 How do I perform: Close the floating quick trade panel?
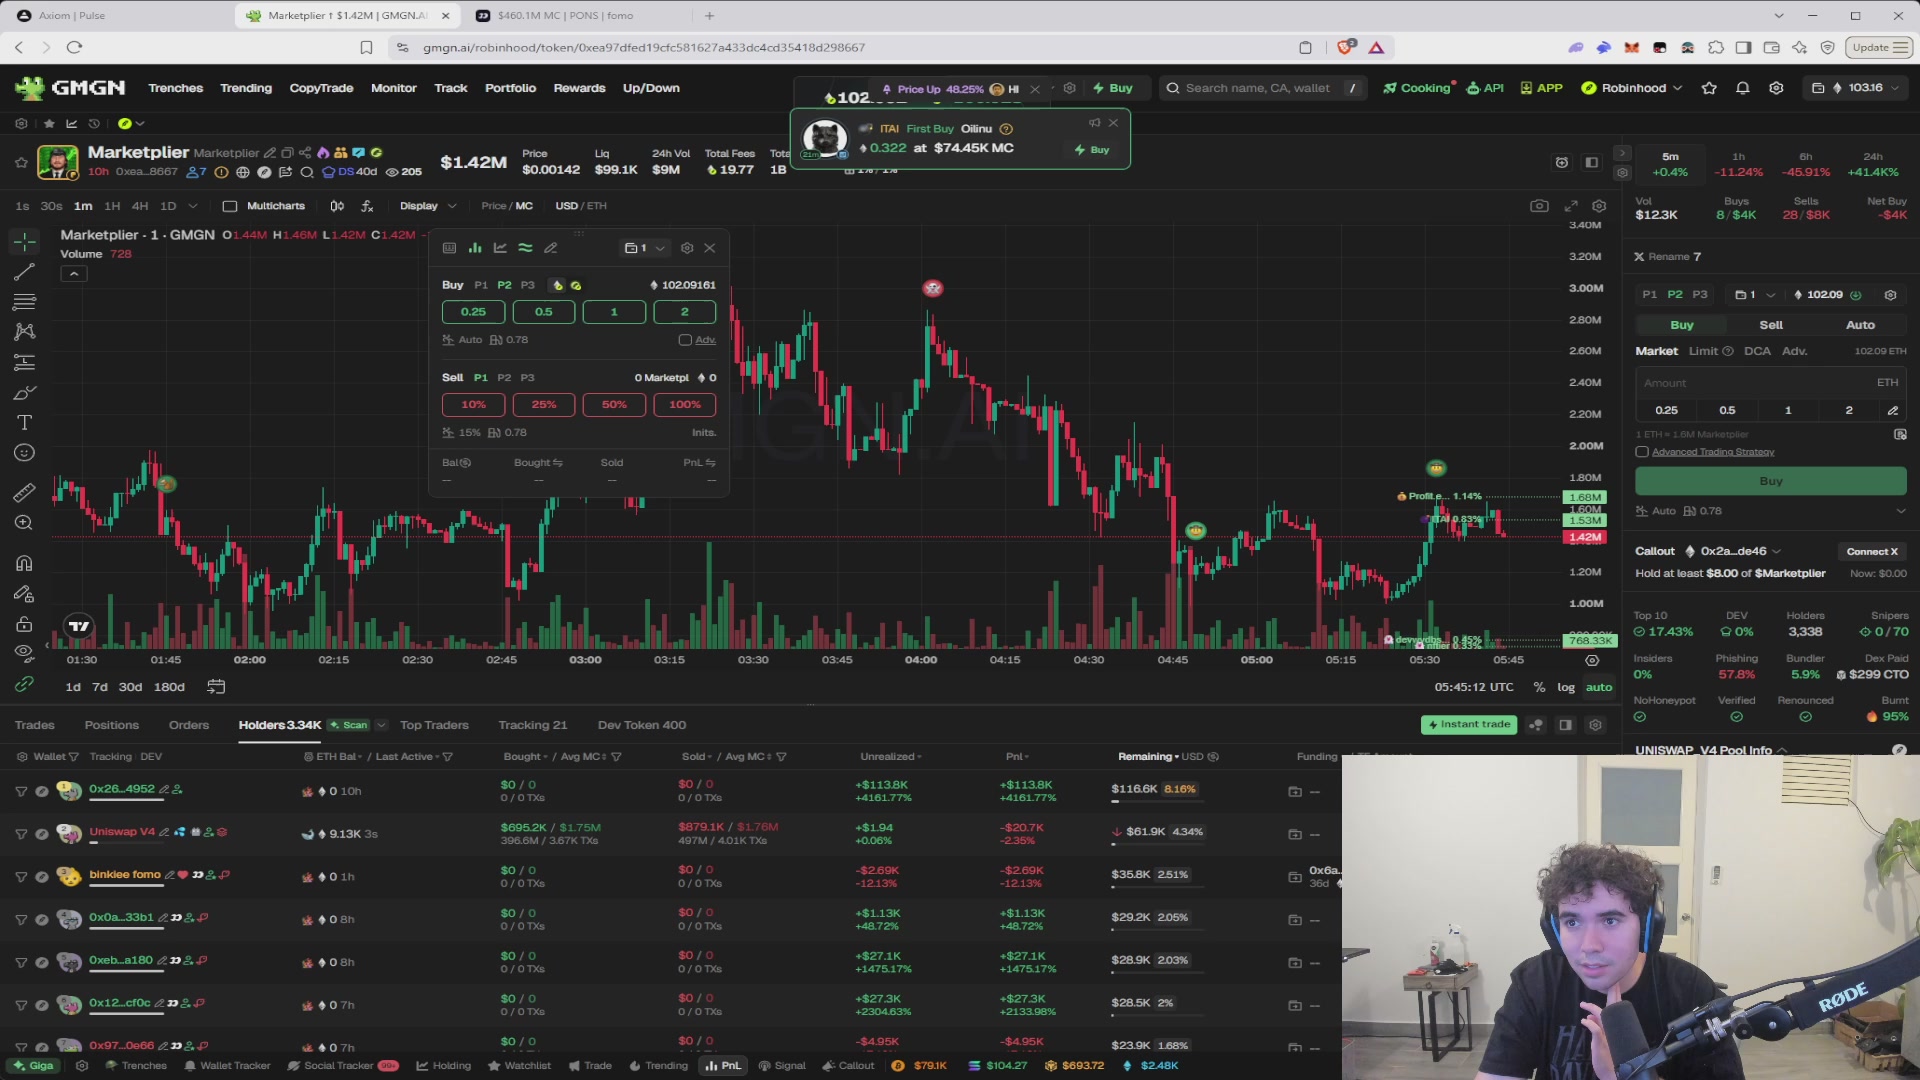pyautogui.click(x=710, y=248)
